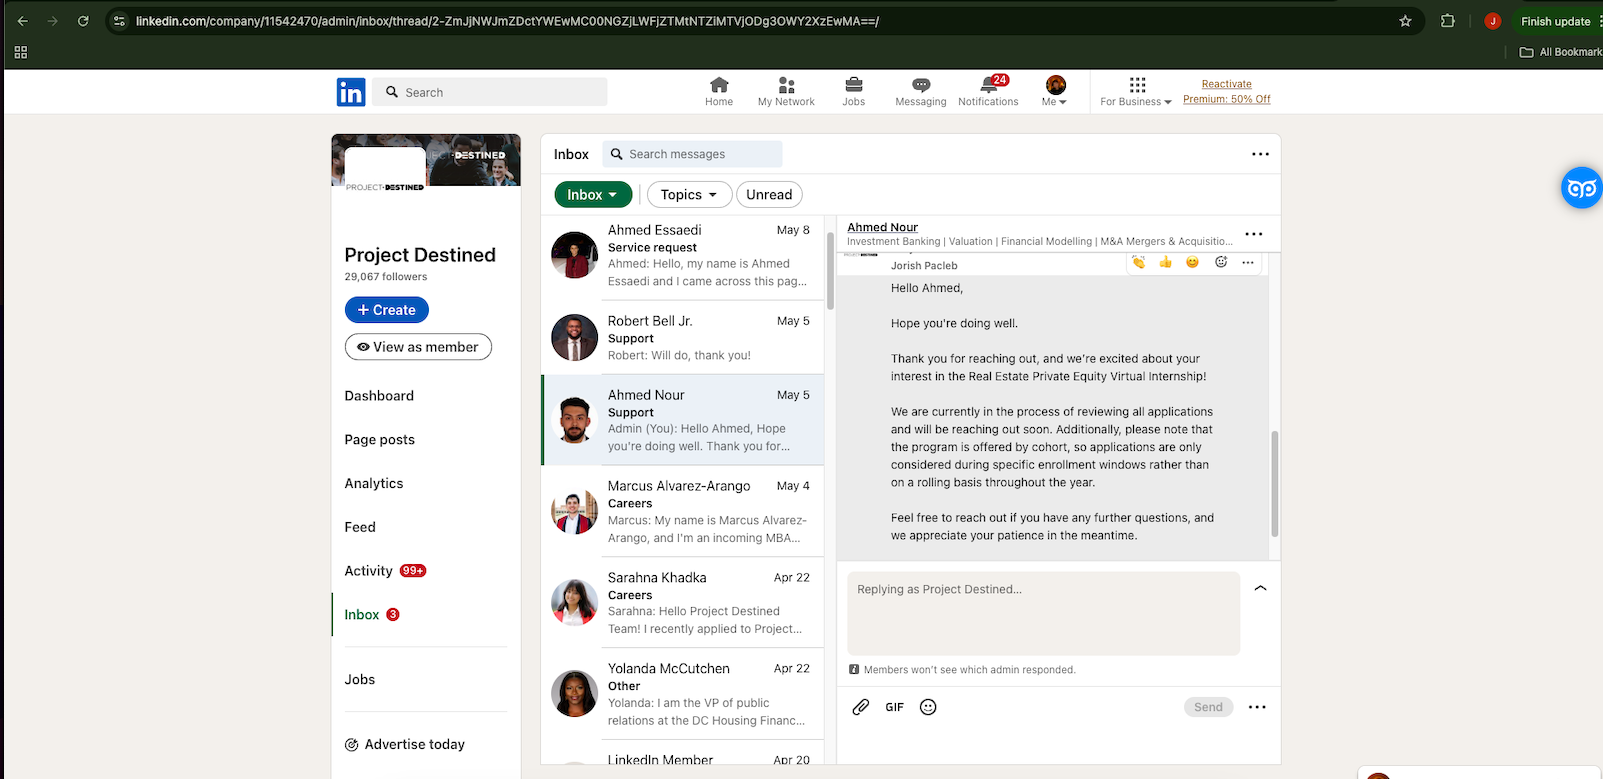The width and height of the screenshot is (1603, 779).
Task: Select the Ahmed Nour Support conversation
Action: (683, 420)
